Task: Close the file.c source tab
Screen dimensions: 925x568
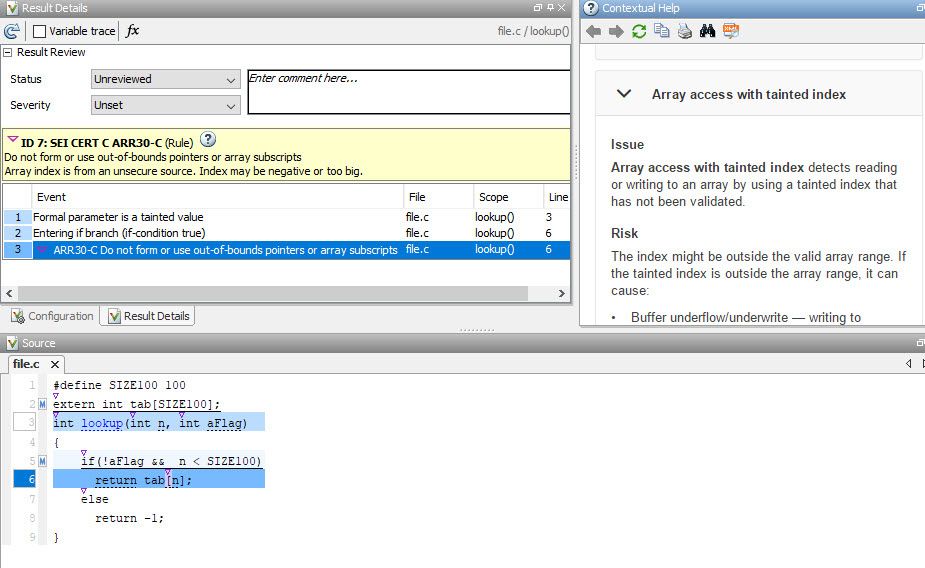Action: [55, 365]
